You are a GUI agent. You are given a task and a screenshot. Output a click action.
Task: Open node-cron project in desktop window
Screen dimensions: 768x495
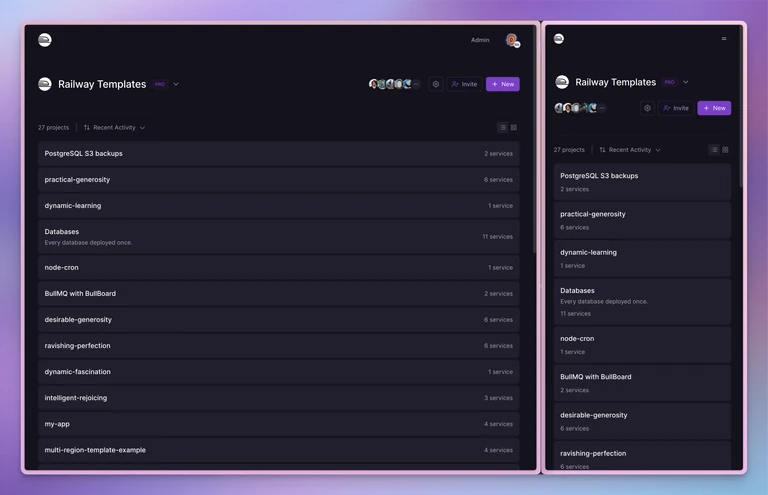[x=279, y=267]
